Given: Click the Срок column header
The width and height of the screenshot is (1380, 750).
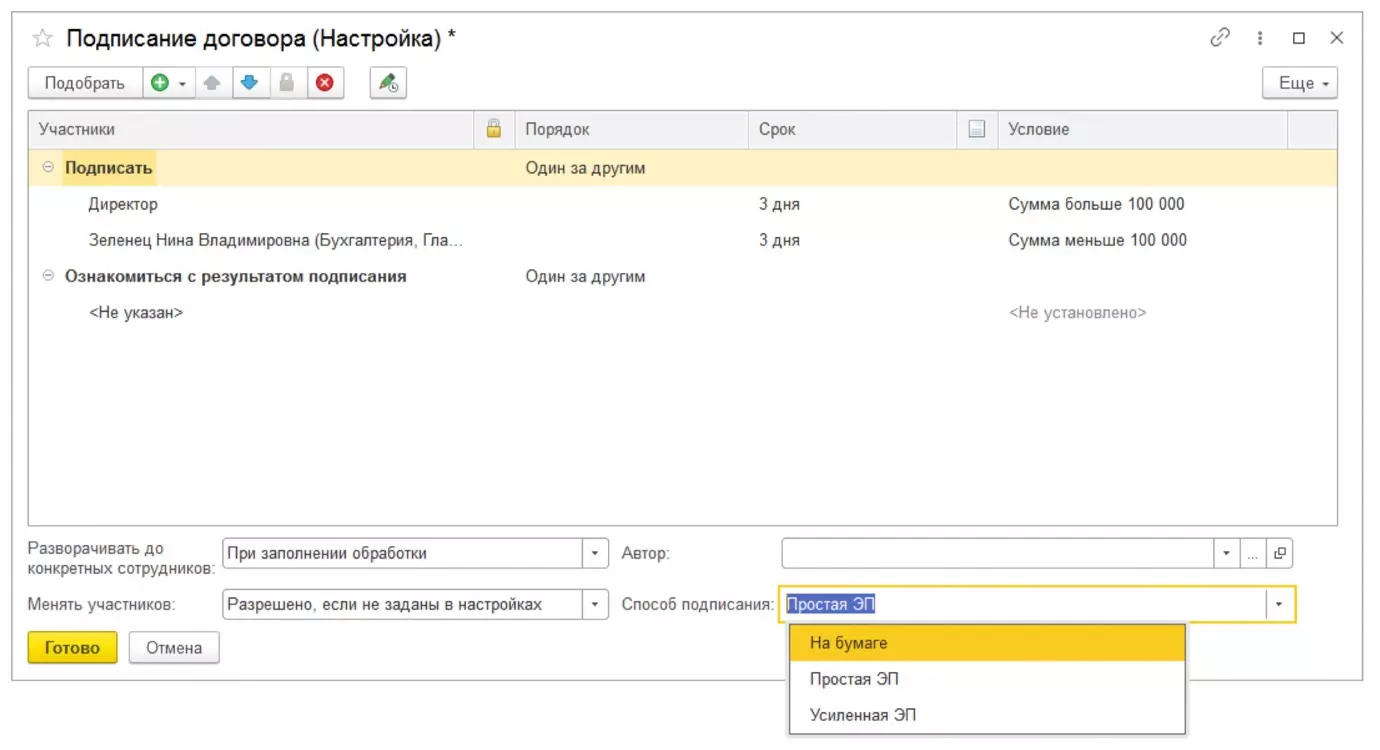Looking at the screenshot, I should (853, 129).
